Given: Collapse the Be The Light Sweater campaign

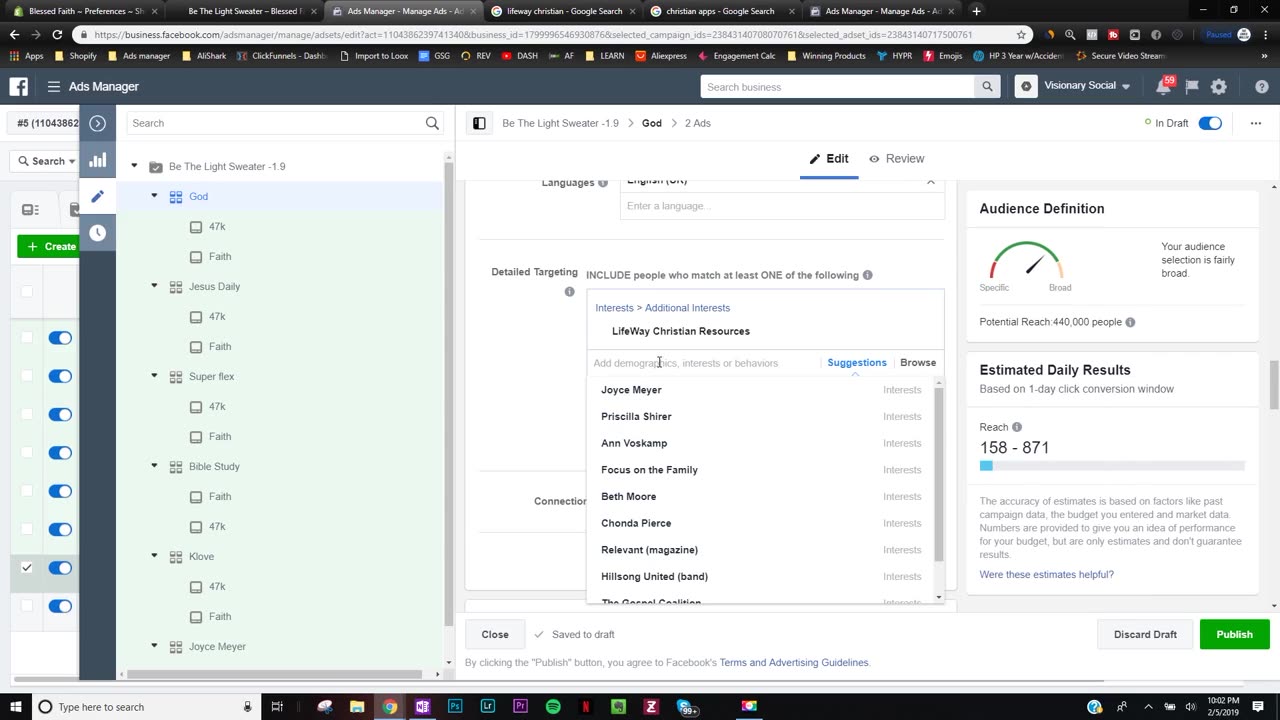Looking at the screenshot, I should (134, 166).
